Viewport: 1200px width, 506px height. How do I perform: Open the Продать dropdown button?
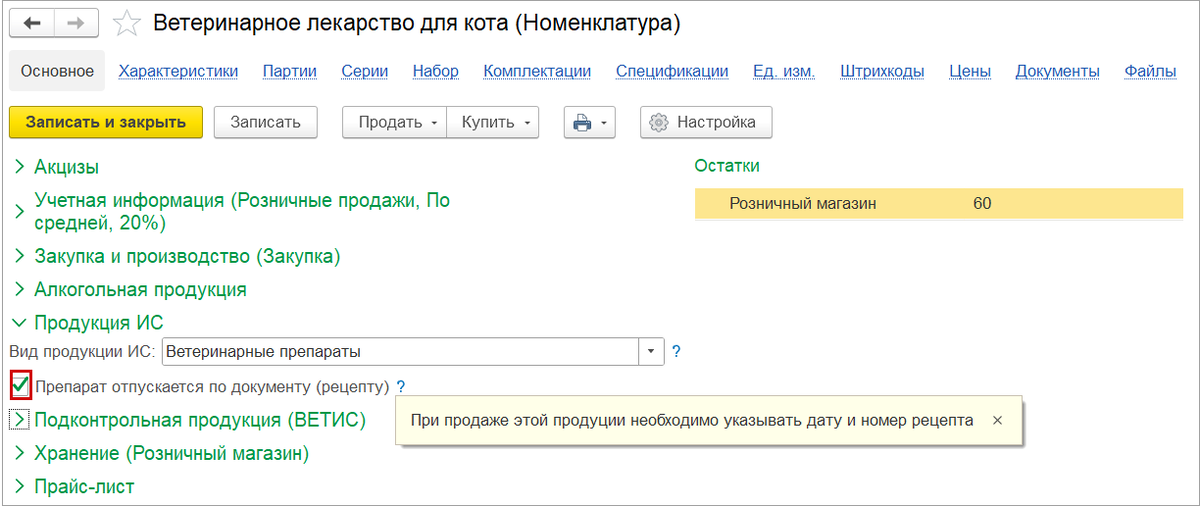point(394,123)
